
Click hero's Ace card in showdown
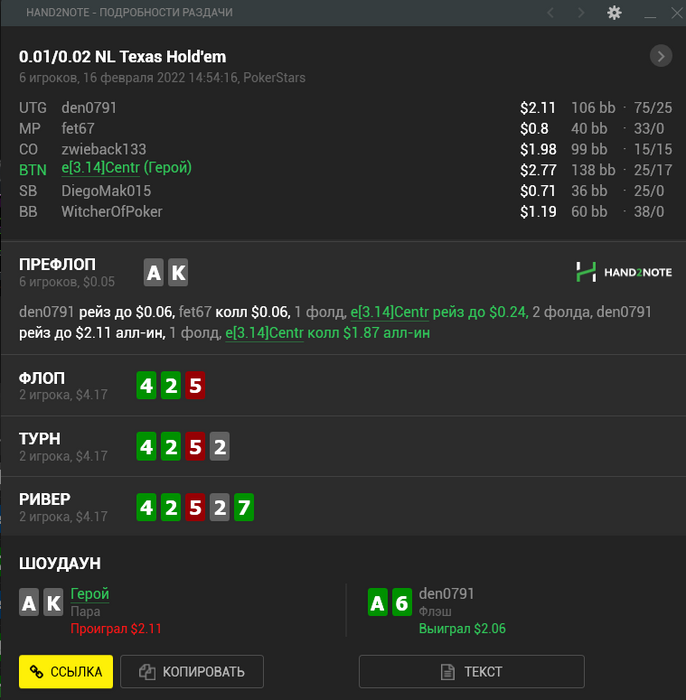click(x=29, y=602)
